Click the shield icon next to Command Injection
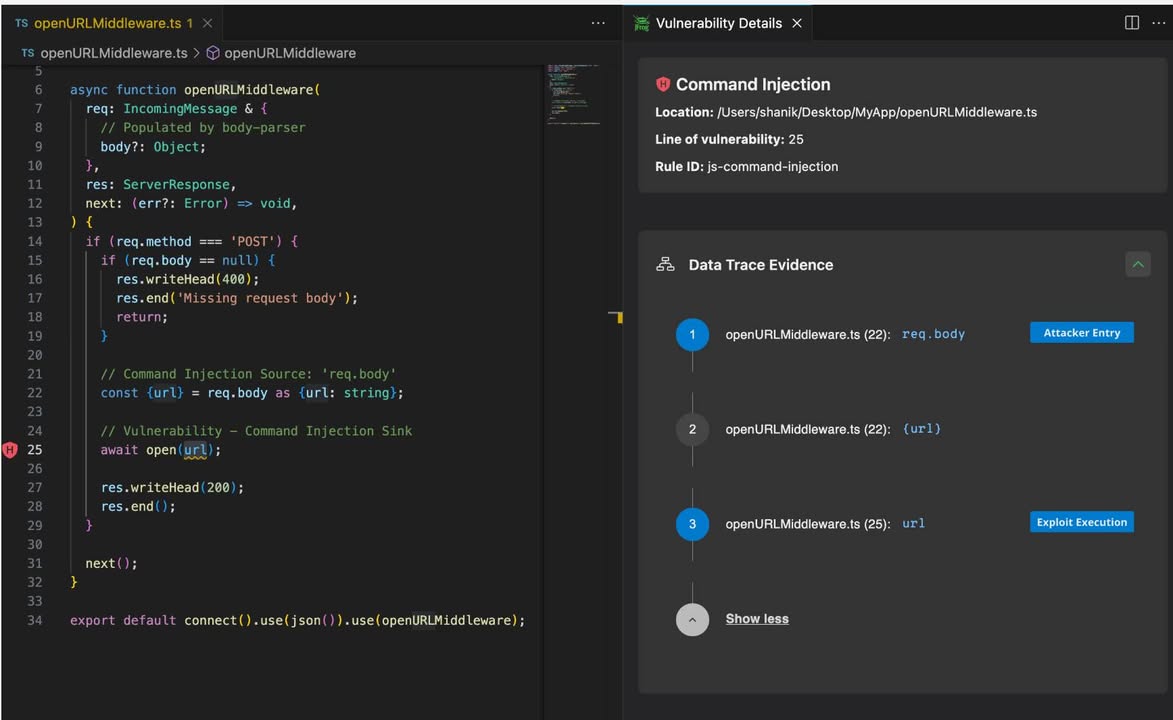 pyautogui.click(x=660, y=84)
